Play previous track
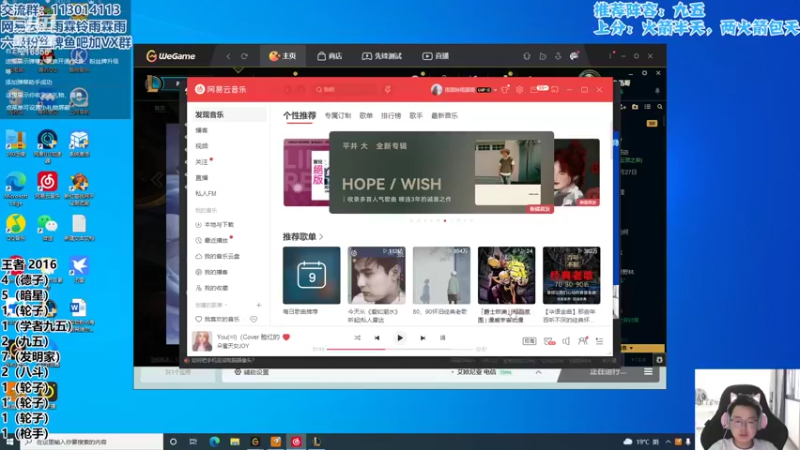 pos(377,338)
